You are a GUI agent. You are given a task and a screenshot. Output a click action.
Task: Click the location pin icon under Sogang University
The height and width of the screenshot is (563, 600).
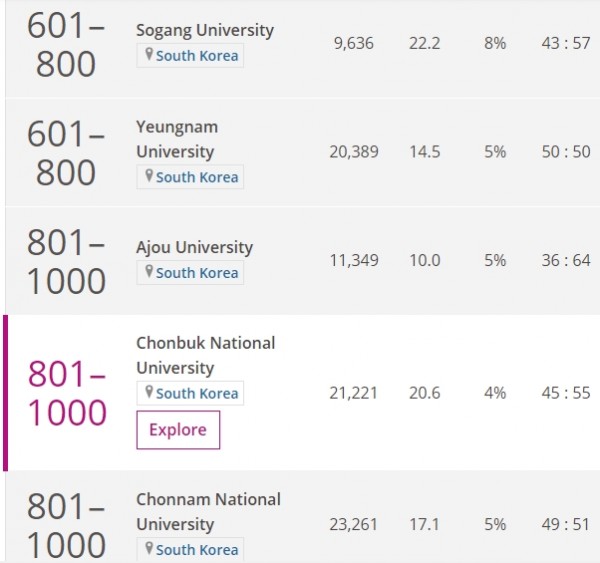pos(149,54)
